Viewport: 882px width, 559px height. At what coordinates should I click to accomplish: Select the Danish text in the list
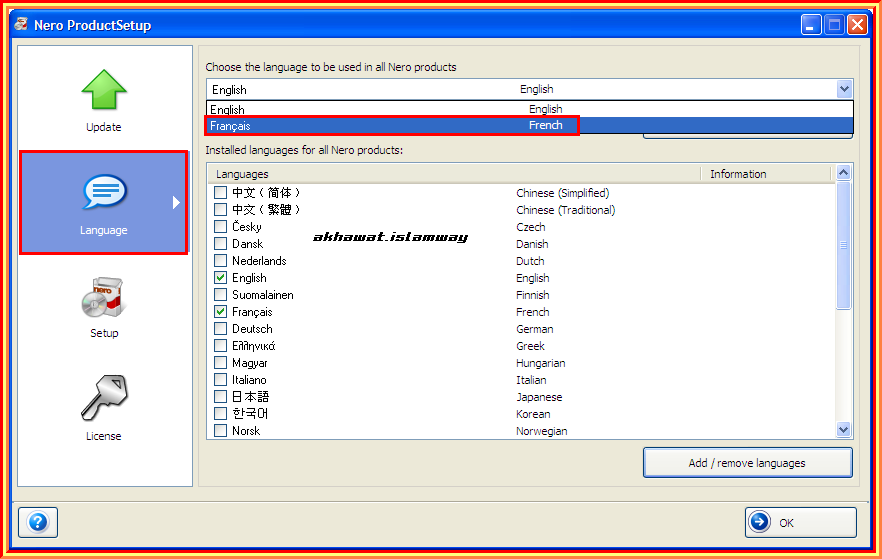532,244
